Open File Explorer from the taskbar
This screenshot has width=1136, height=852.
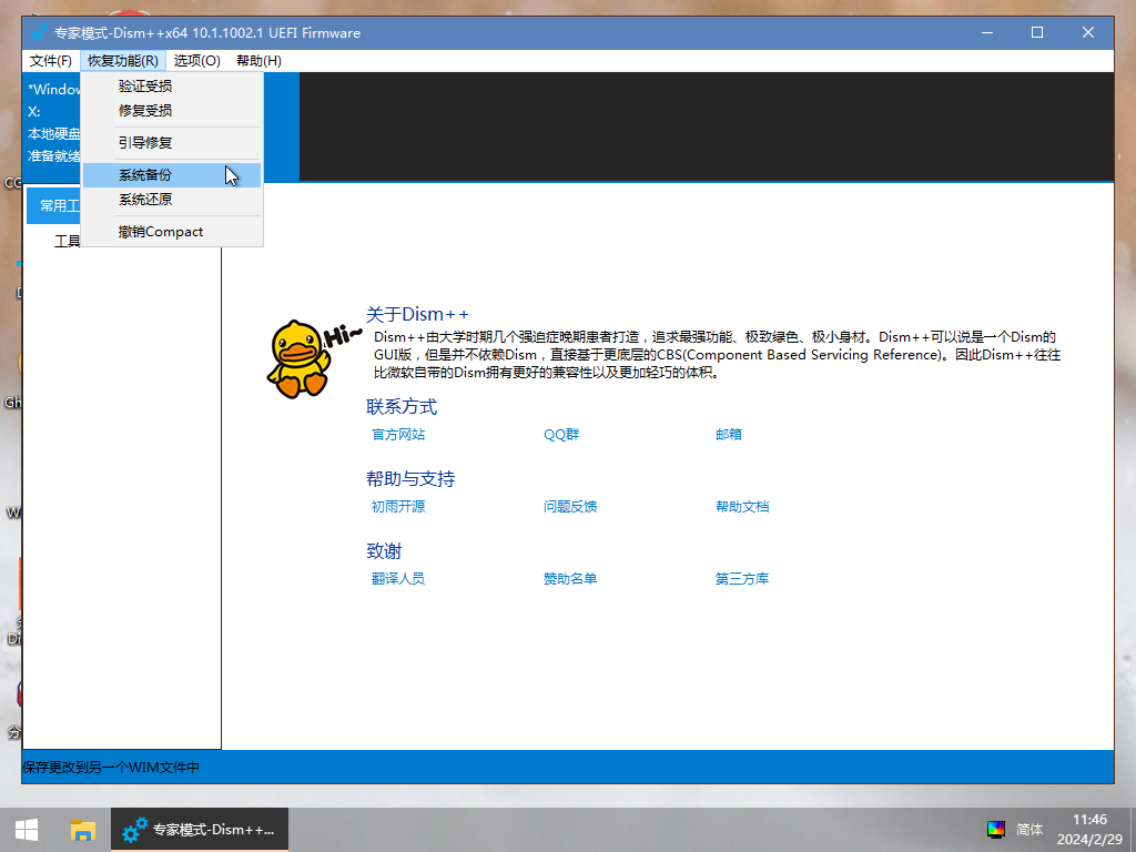pos(83,830)
